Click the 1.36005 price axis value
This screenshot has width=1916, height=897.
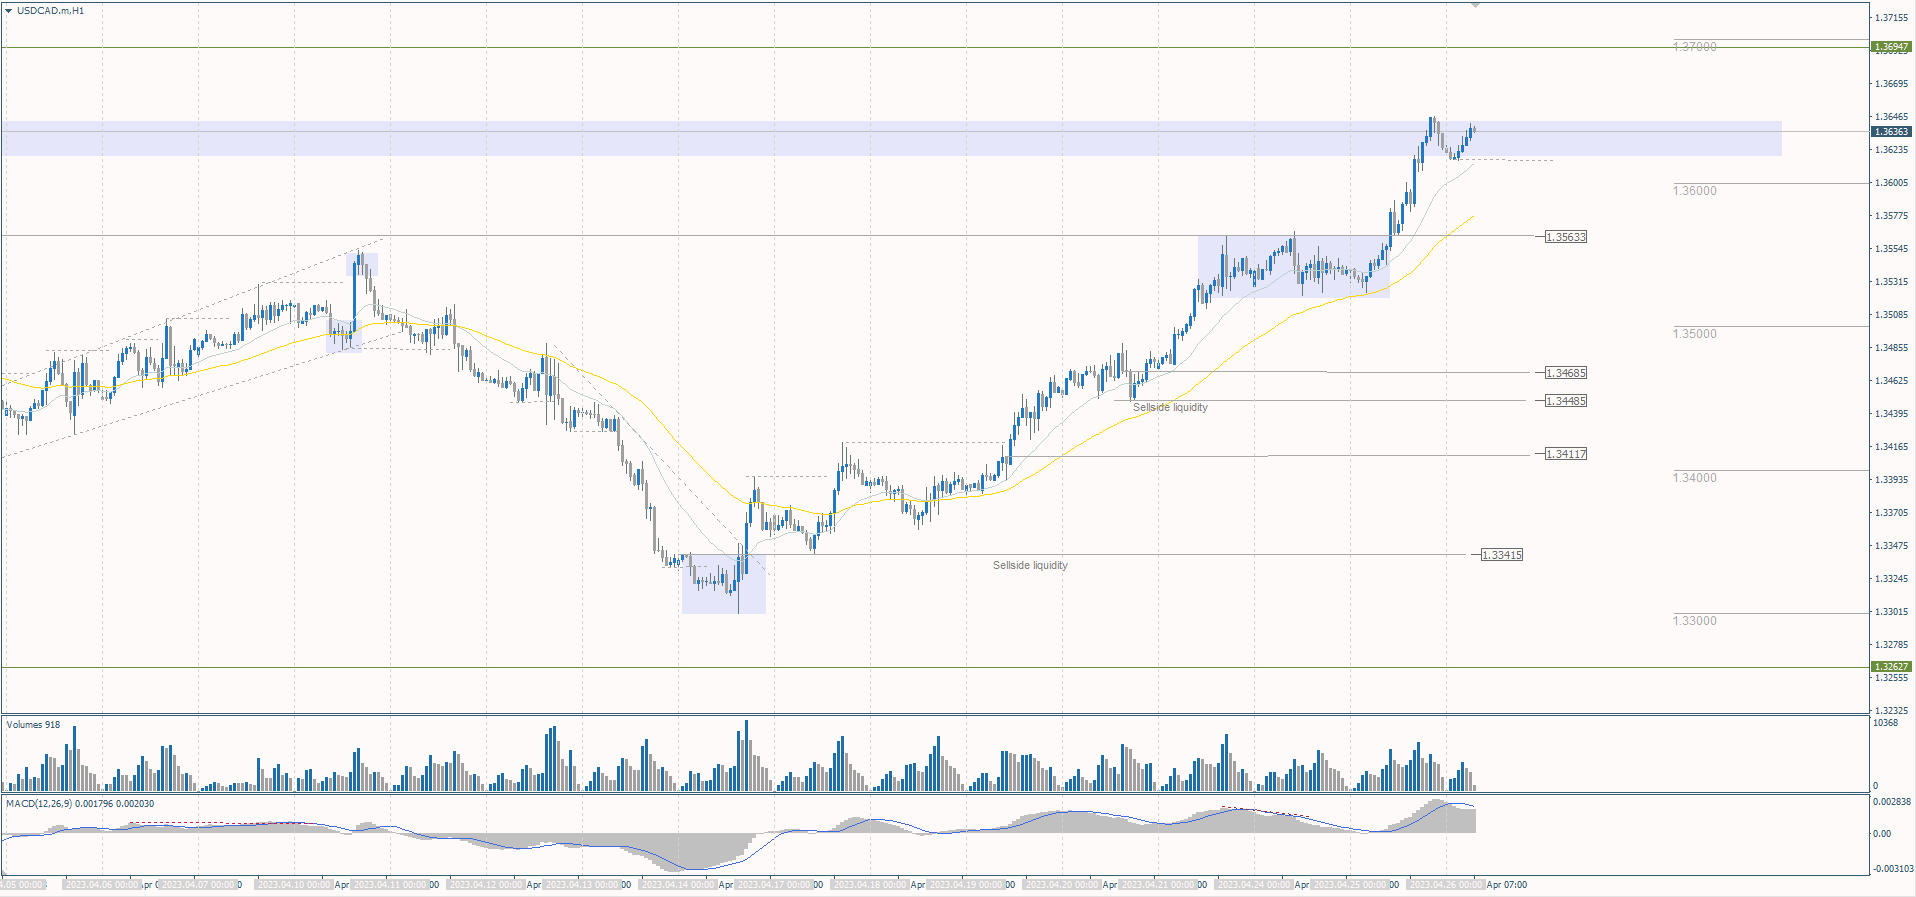pyautogui.click(x=1891, y=183)
